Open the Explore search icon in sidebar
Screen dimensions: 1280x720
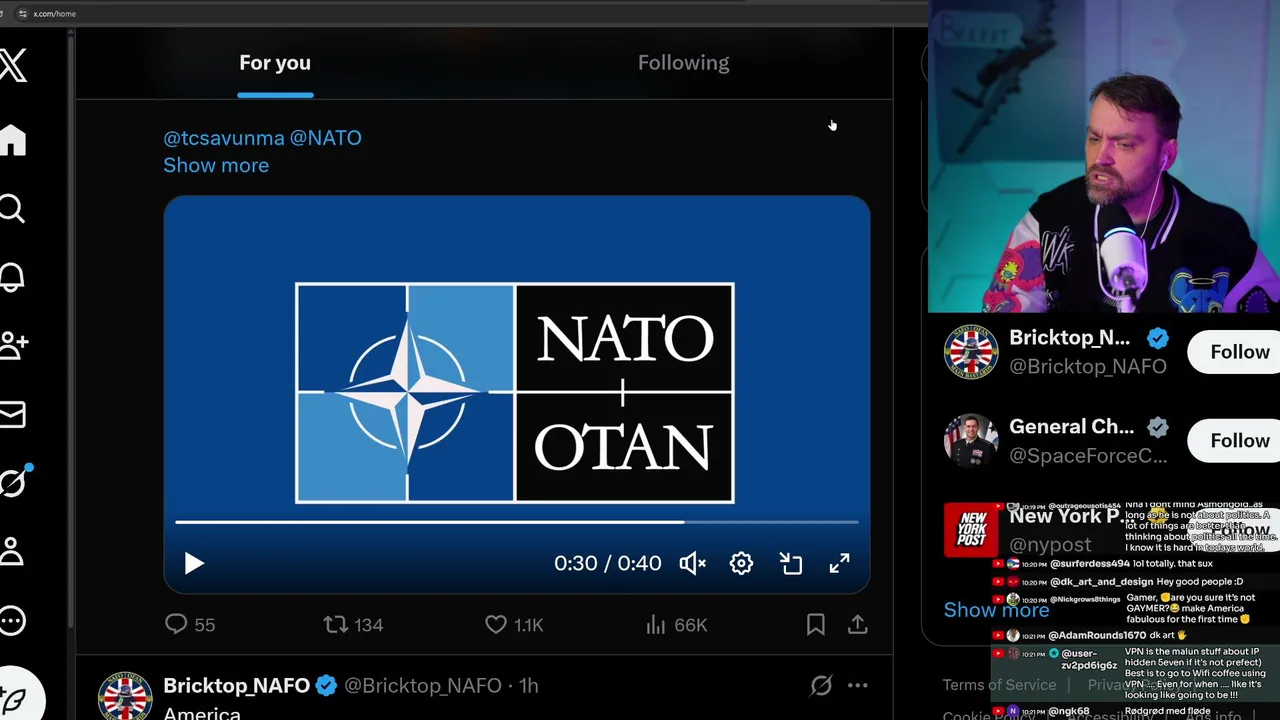[x=12, y=209]
